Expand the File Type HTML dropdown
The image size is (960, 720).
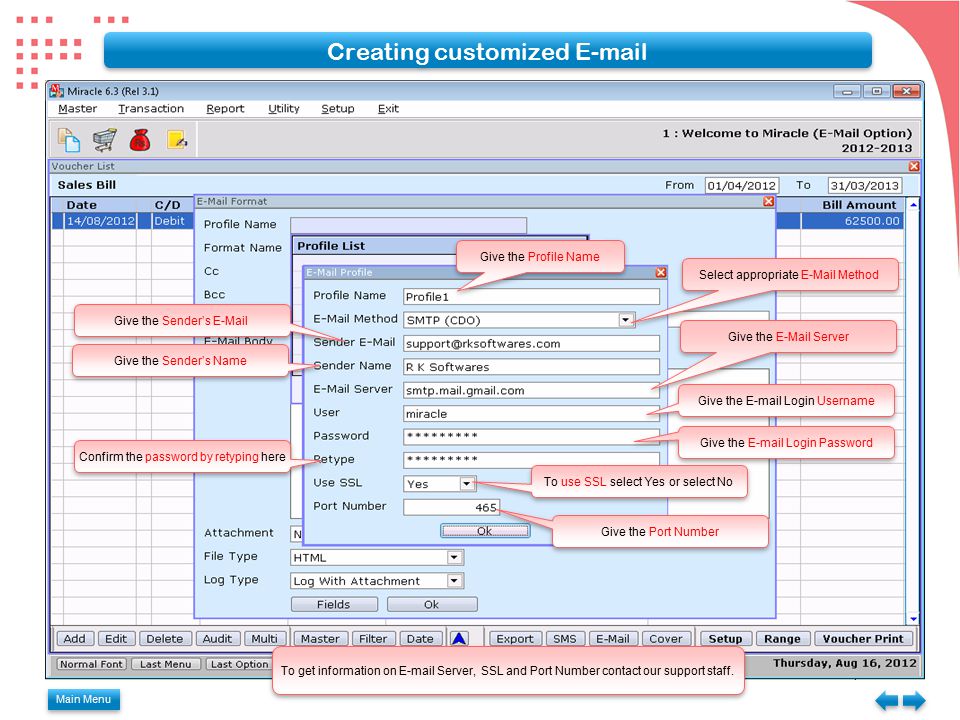pyautogui.click(x=454, y=557)
